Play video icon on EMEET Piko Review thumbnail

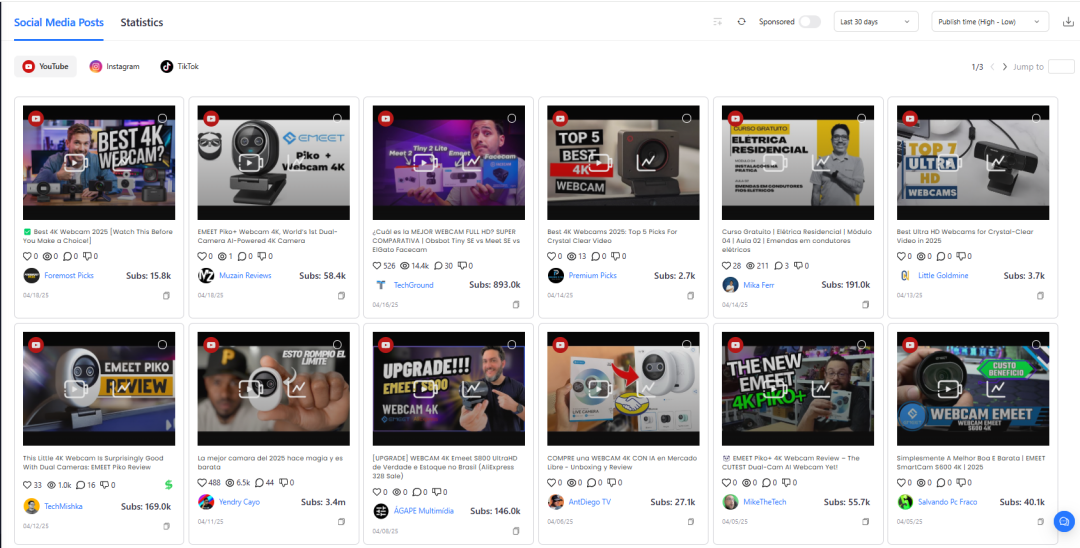[75, 388]
